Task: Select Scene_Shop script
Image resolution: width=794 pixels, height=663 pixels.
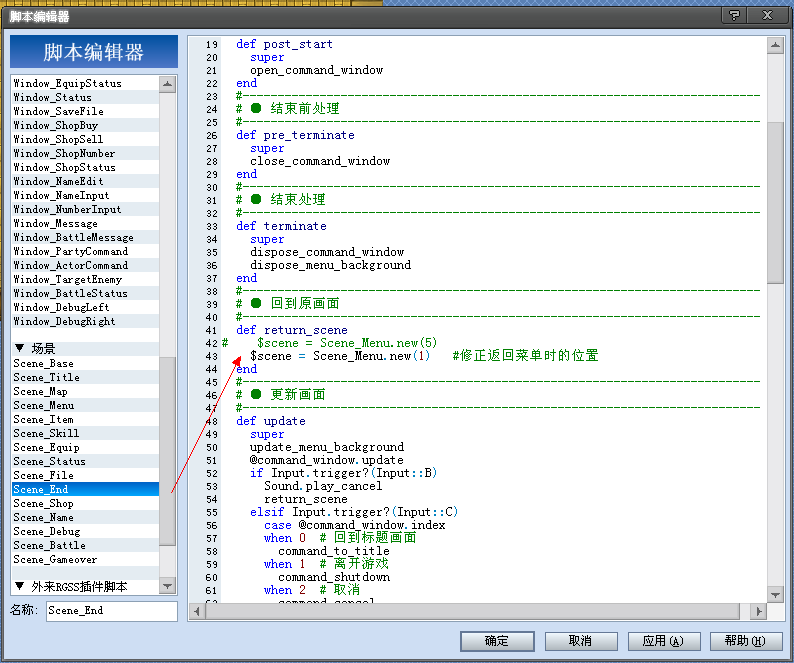Action: coord(85,503)
